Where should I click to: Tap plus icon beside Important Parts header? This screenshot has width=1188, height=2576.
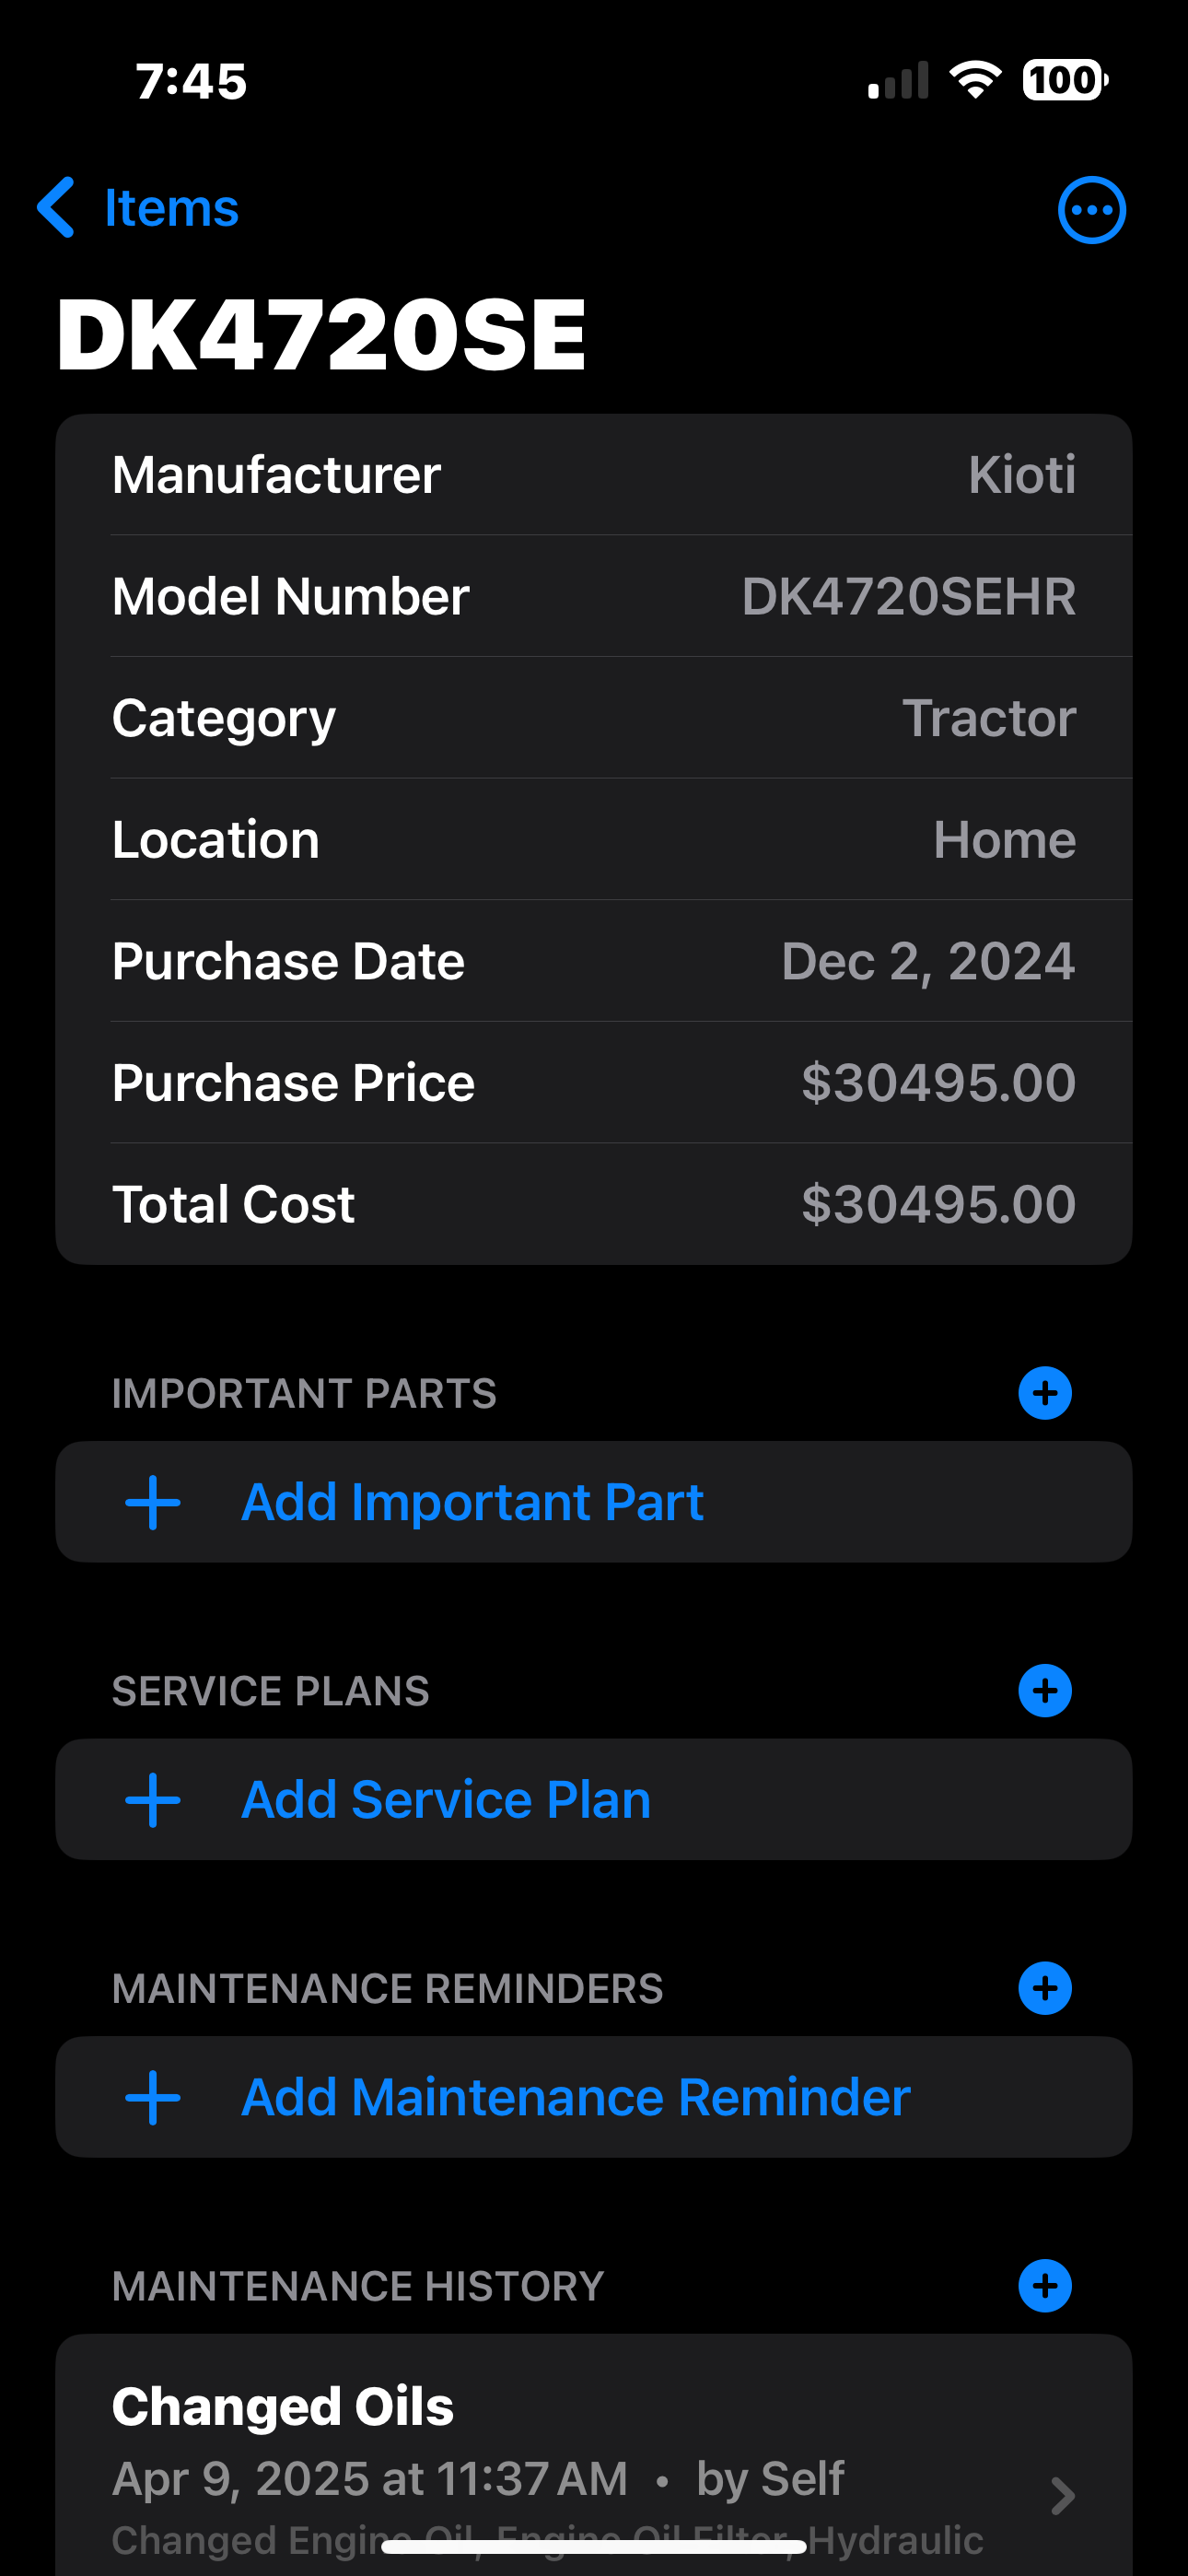pos(1045,1393)
